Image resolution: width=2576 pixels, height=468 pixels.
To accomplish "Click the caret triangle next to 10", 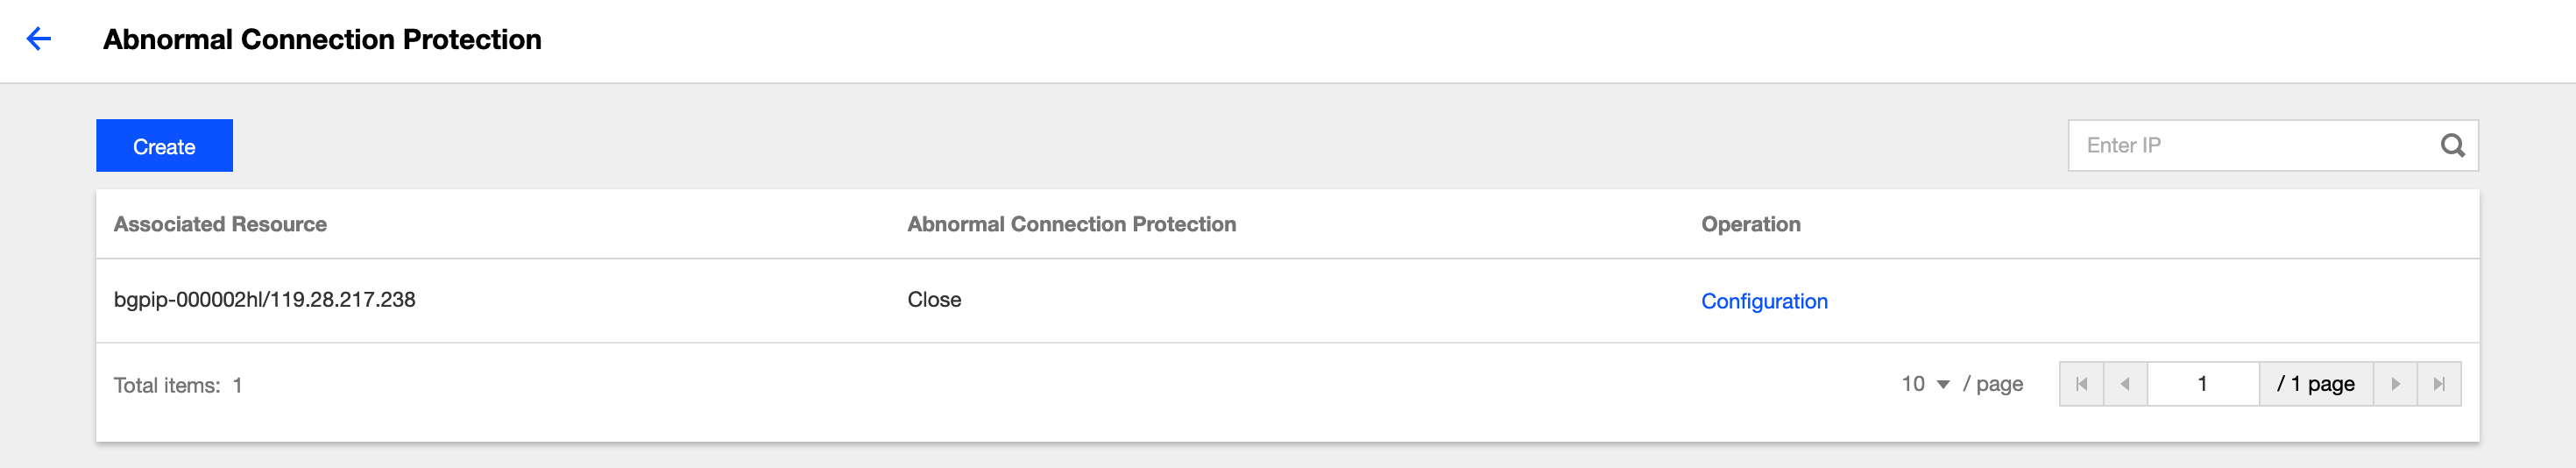I will pos(1943,385).
